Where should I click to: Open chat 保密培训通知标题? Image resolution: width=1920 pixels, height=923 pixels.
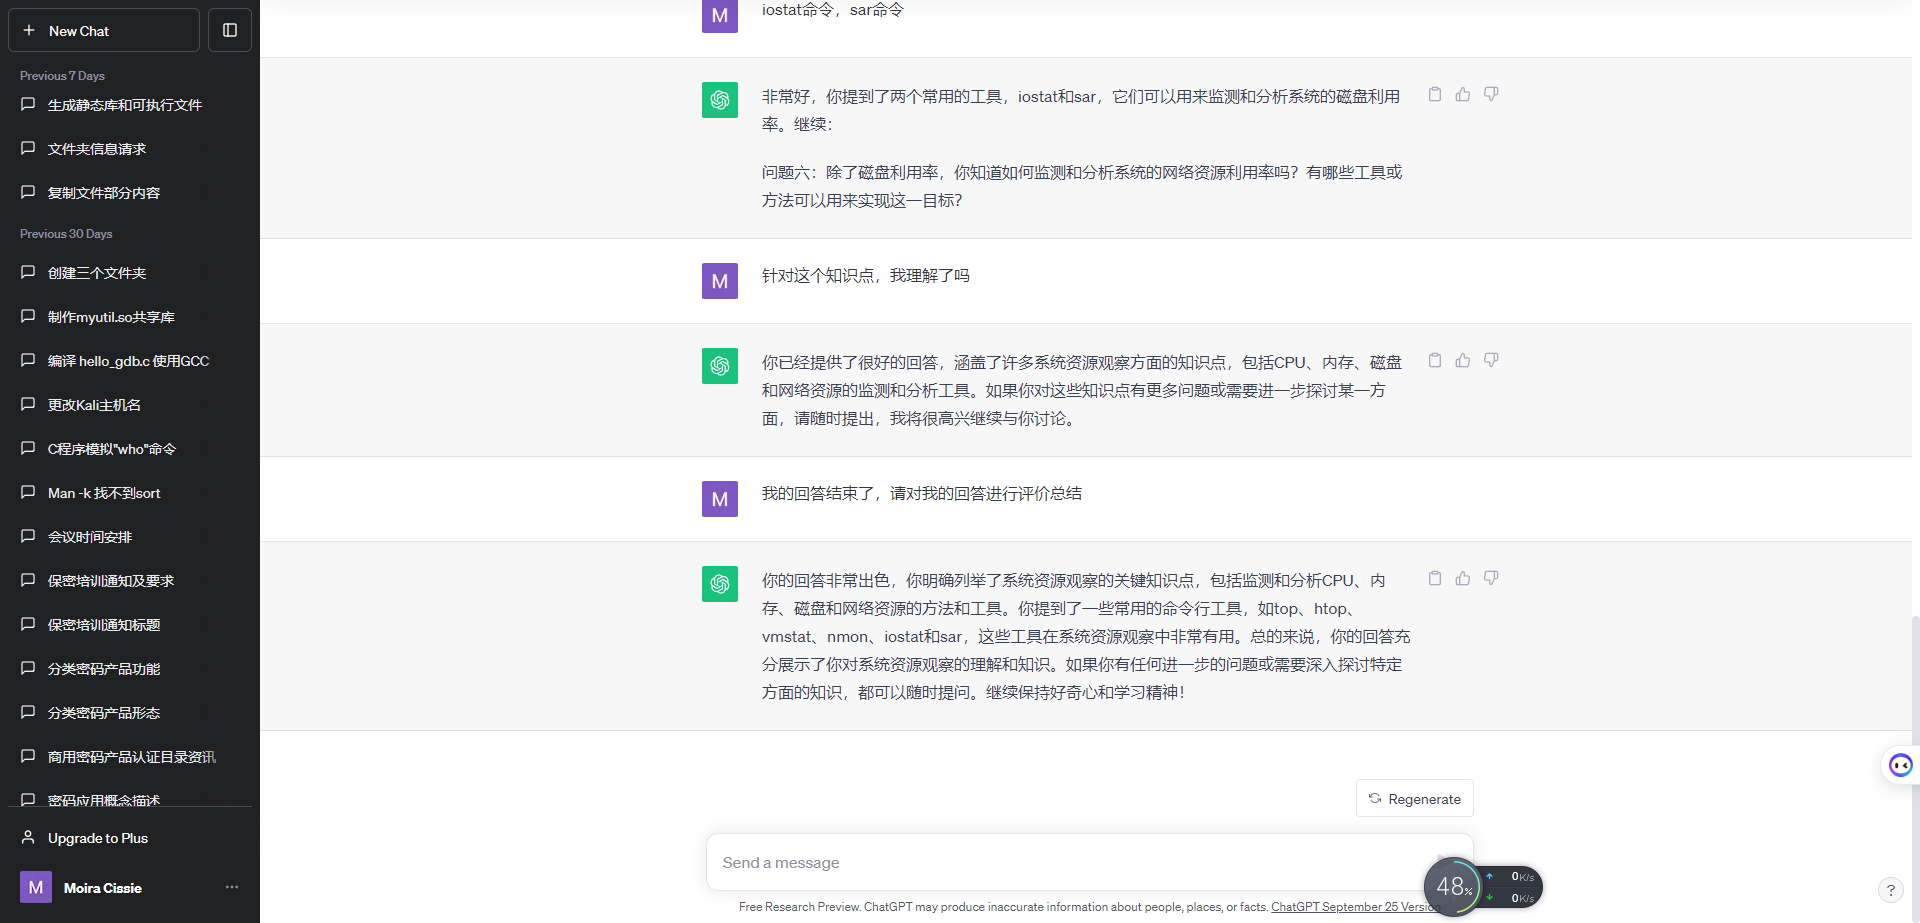point(130,625)
